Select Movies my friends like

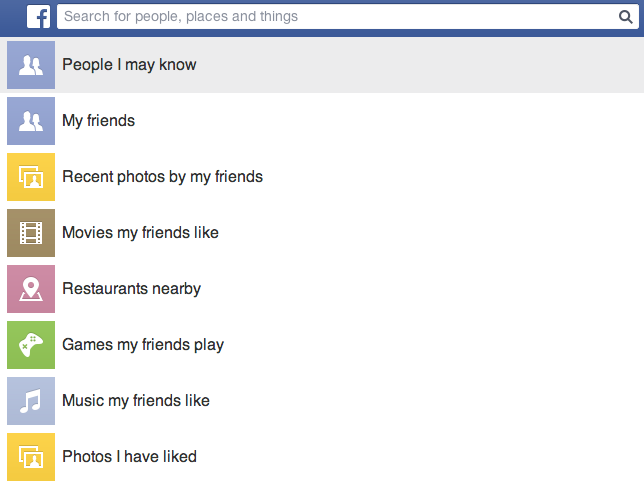(x=140, y=233)
